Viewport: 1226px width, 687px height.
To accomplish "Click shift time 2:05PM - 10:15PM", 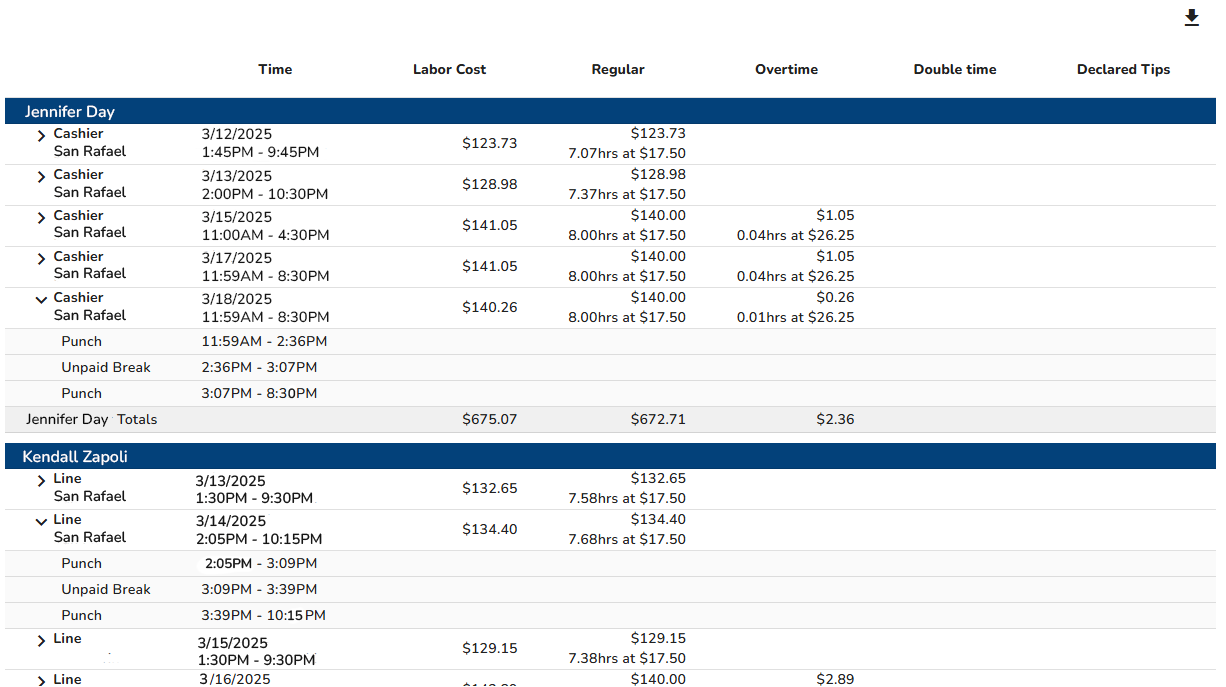I will click(x=259, y=539).
